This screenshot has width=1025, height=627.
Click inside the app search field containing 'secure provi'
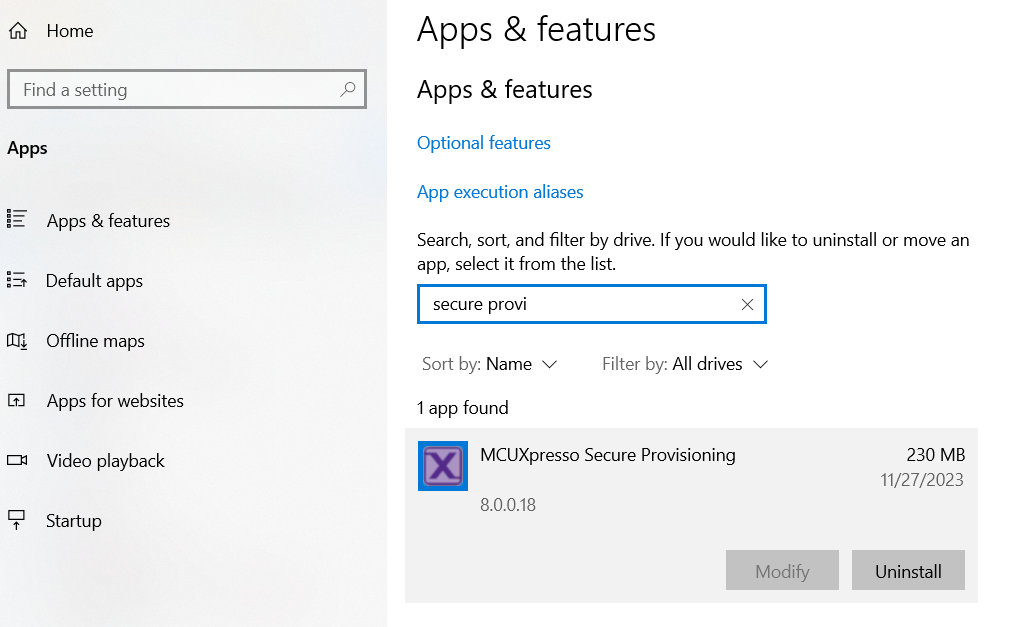tap(592, 304)
